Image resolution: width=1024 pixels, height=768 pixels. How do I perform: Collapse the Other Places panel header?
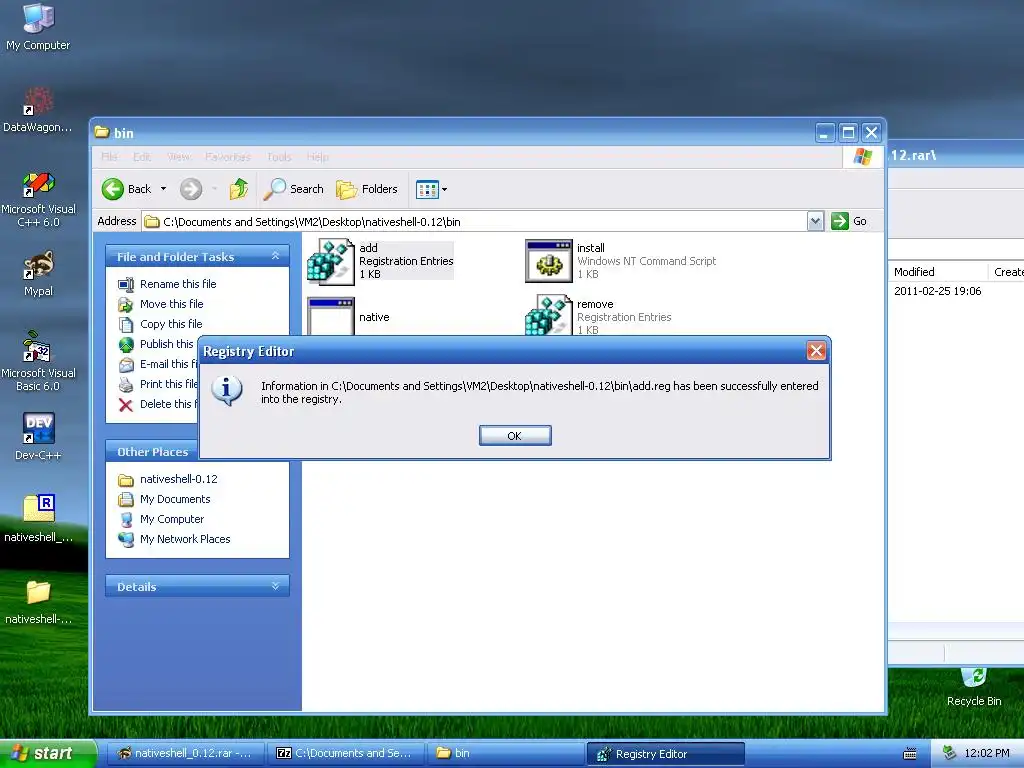pos(152,451)
